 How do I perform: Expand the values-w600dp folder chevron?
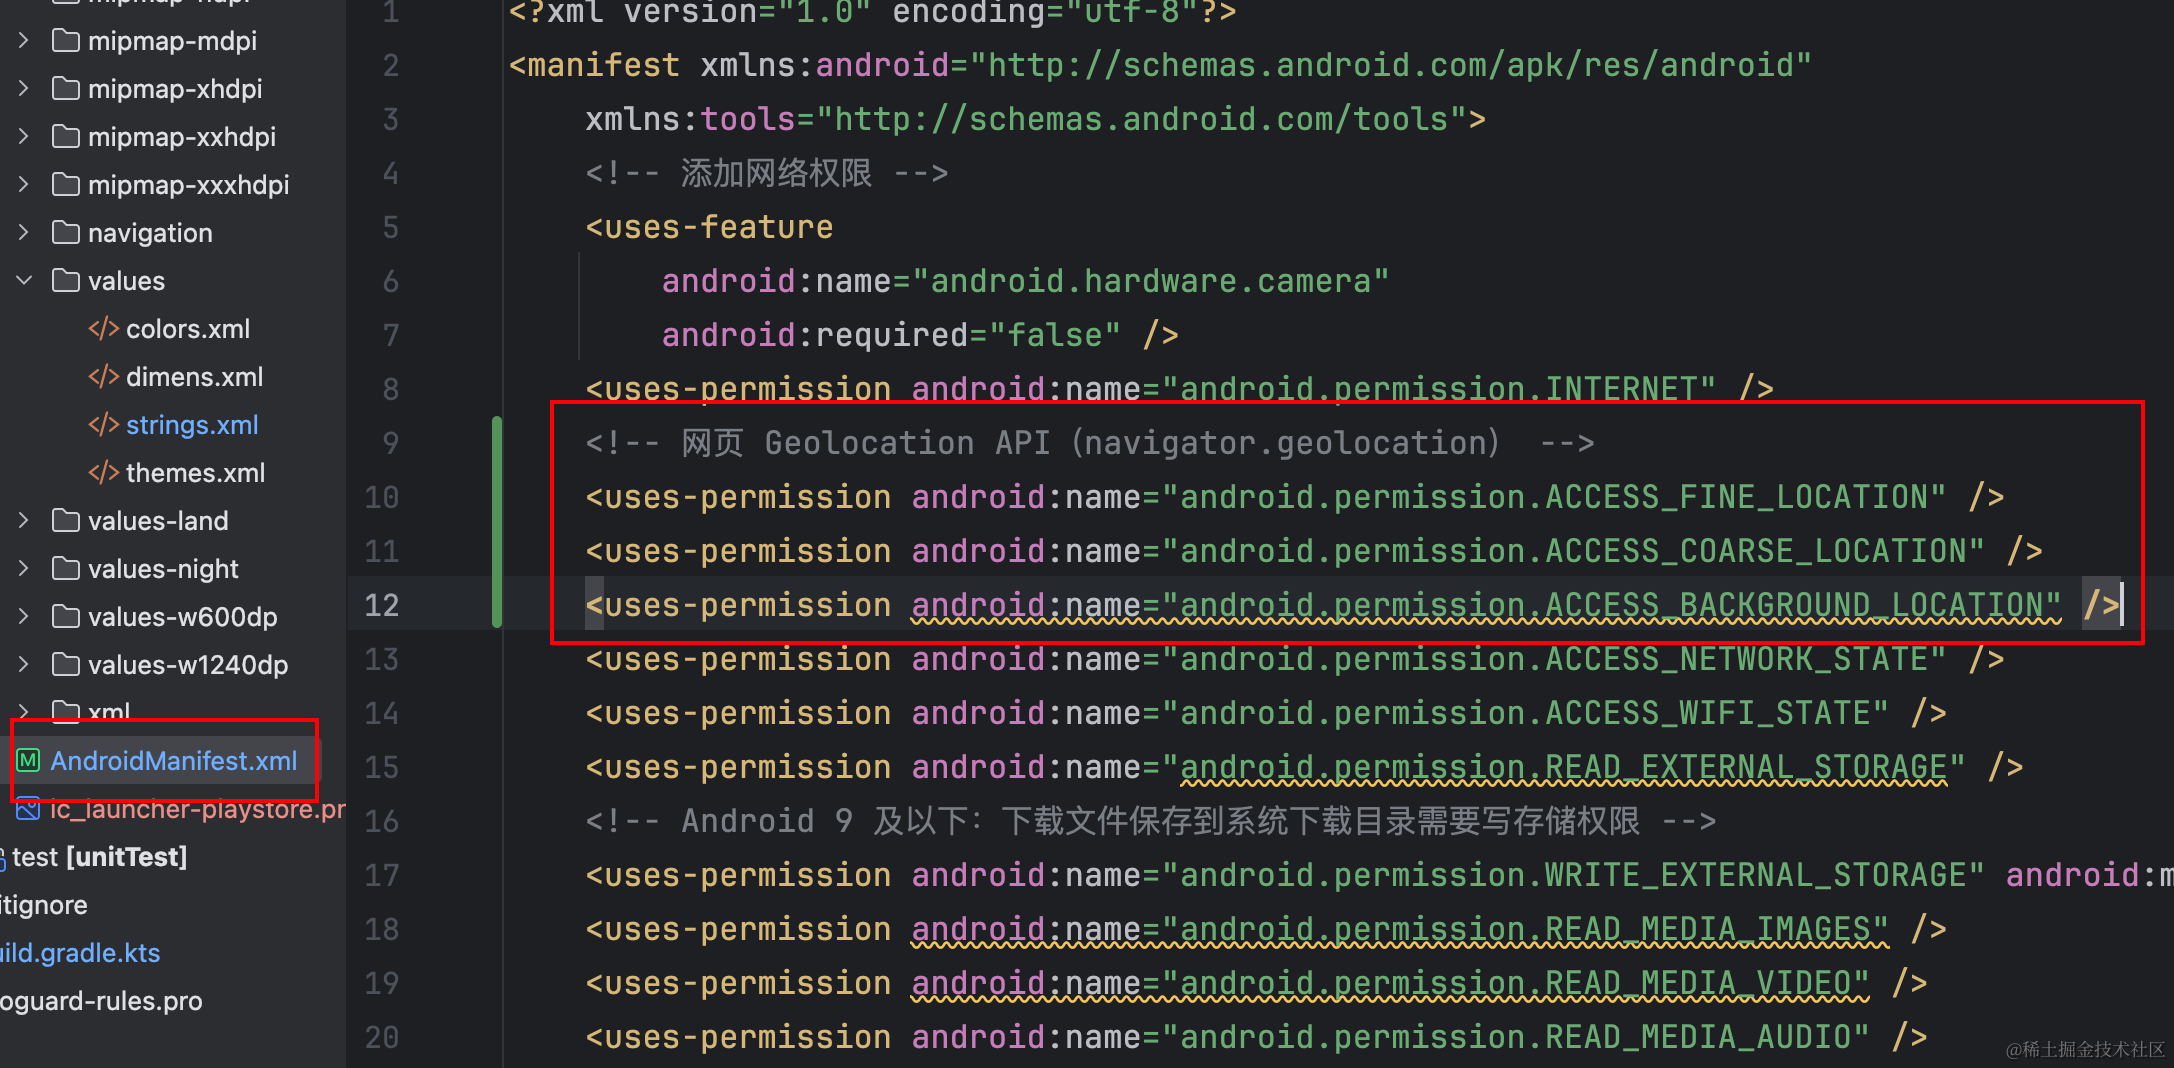[x=24, y=617]
